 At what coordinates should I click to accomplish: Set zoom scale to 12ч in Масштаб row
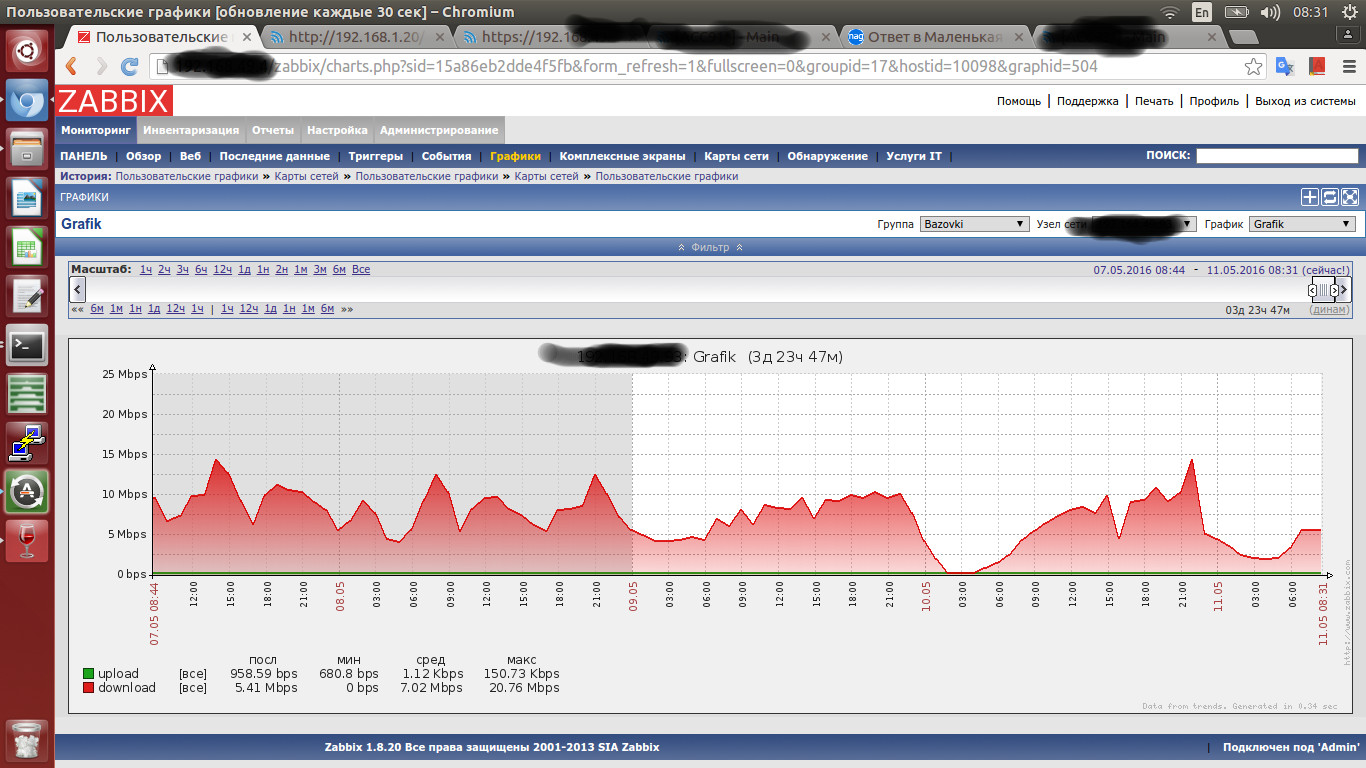point(222,270)
